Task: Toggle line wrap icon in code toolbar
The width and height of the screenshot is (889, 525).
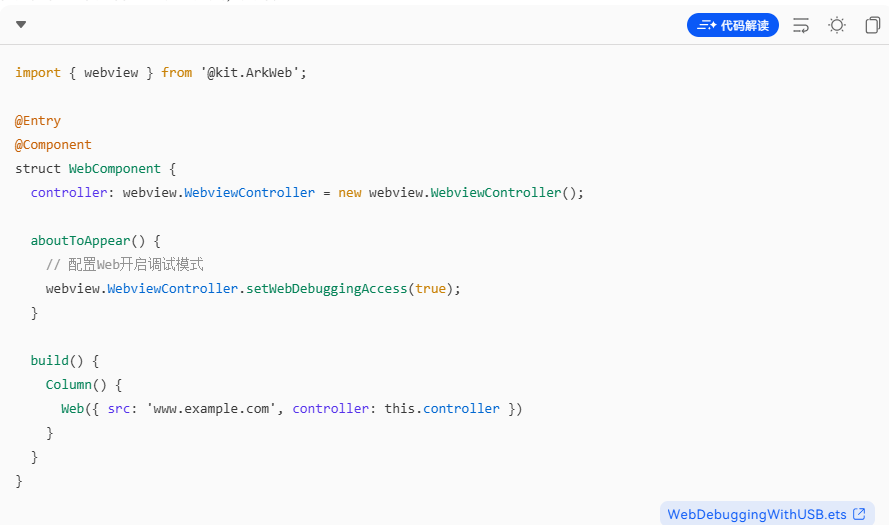Action: [x=801, y=26]
